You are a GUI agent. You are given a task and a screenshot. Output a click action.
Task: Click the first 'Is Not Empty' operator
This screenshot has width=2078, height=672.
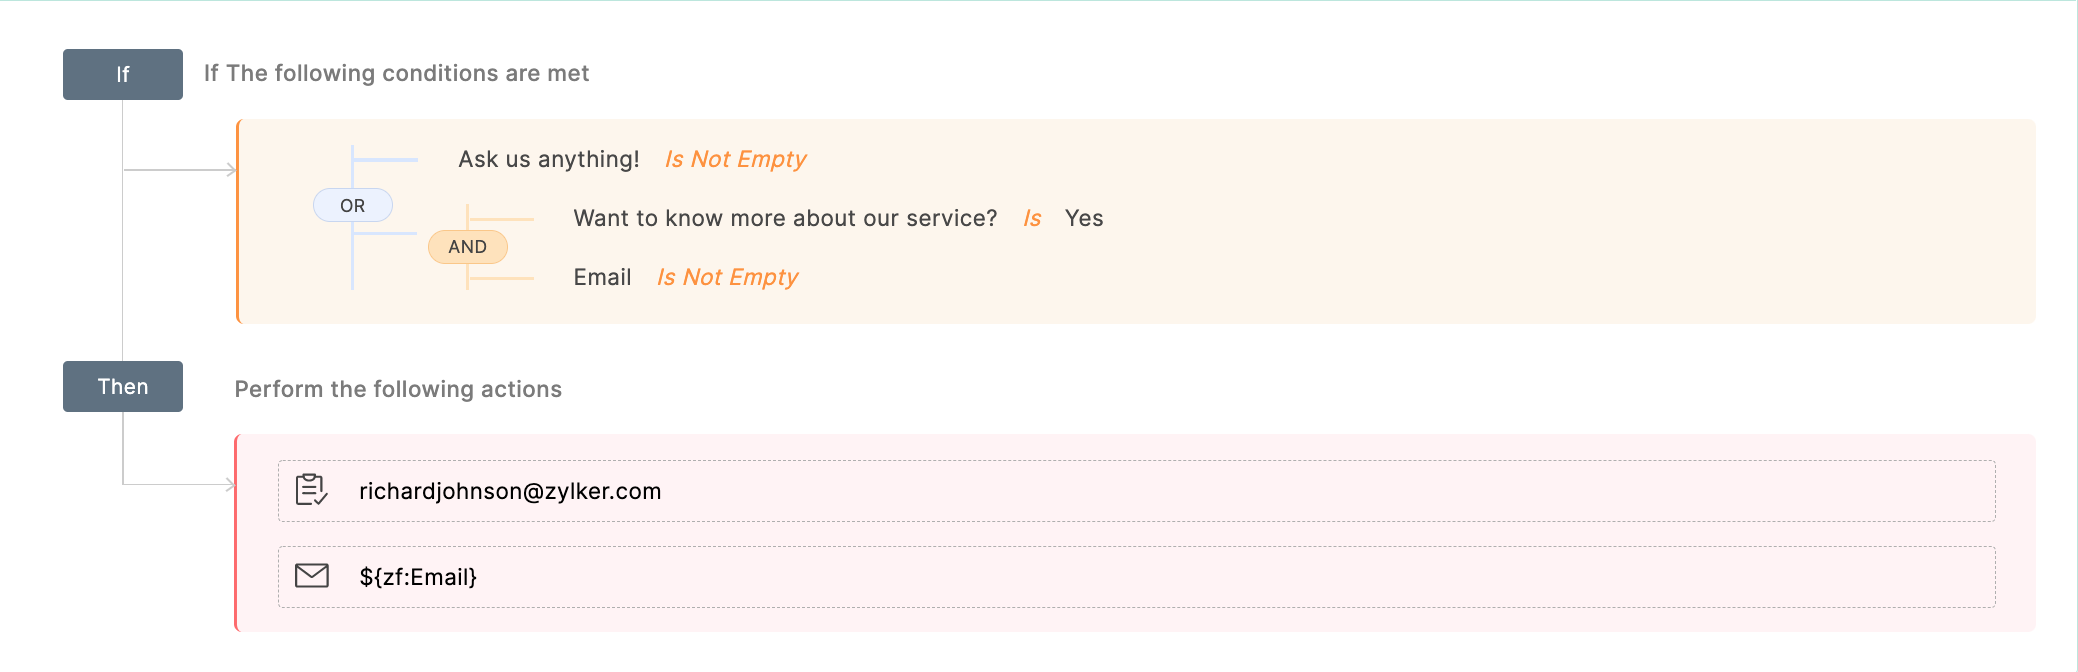click(x=735, y=160)
